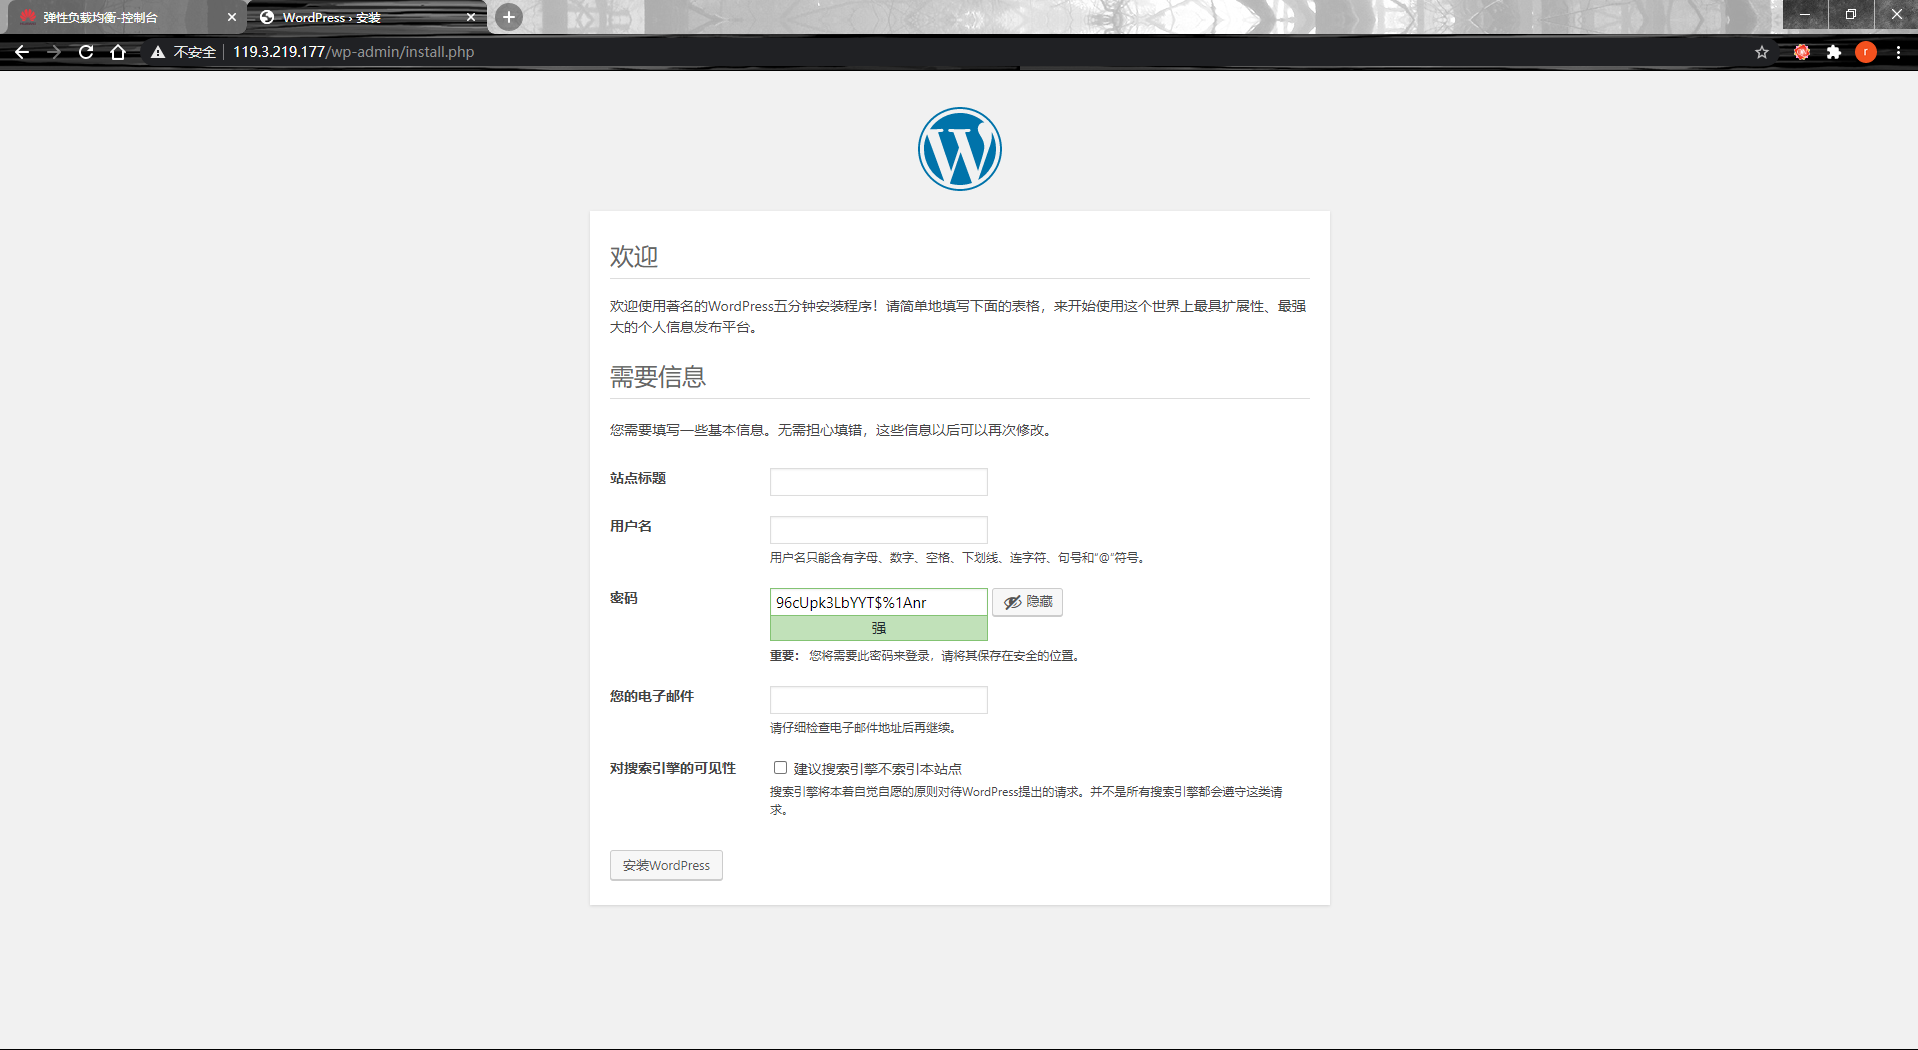Click the 安装WordPress button
This screenshot has width=1918, height=1050.
[x=666, y=865]
